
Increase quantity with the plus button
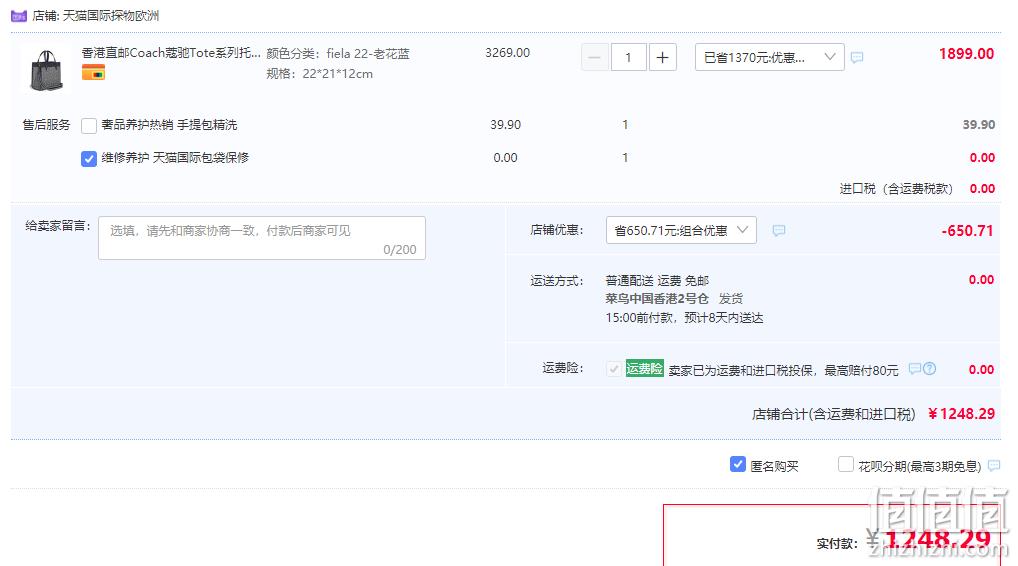click(x=662, y=57)
